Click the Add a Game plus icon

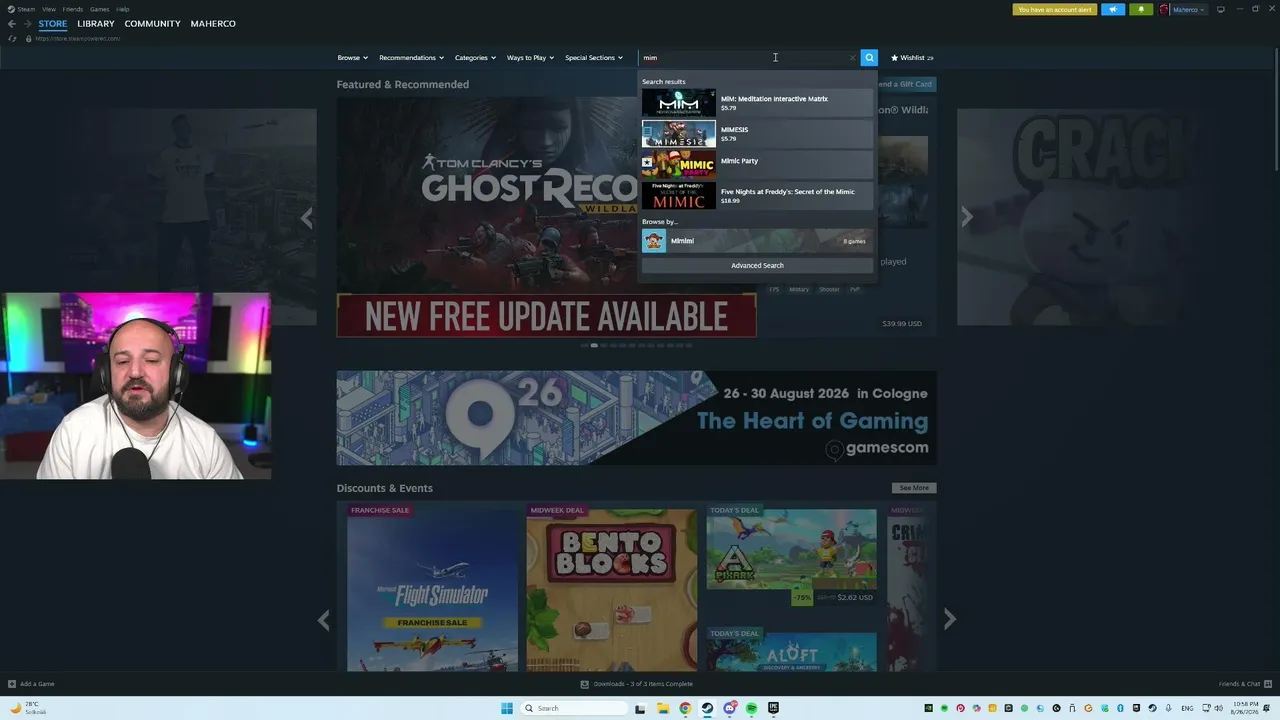(x=12, y=684)
